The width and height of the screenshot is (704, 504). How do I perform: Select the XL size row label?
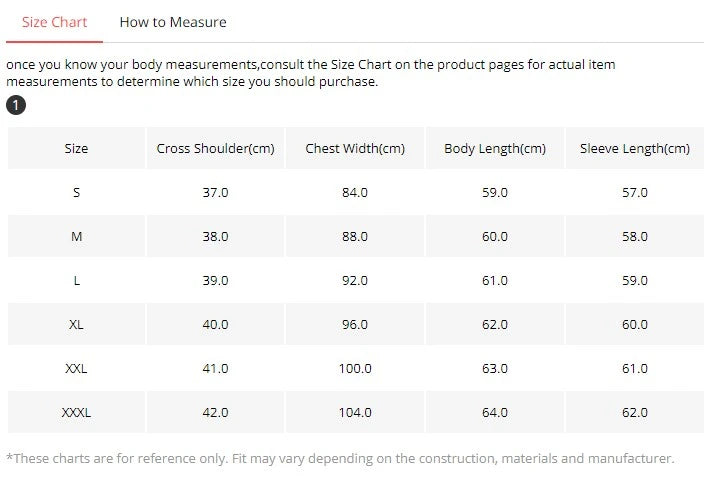pyautogui.click(x=76, y=324)
